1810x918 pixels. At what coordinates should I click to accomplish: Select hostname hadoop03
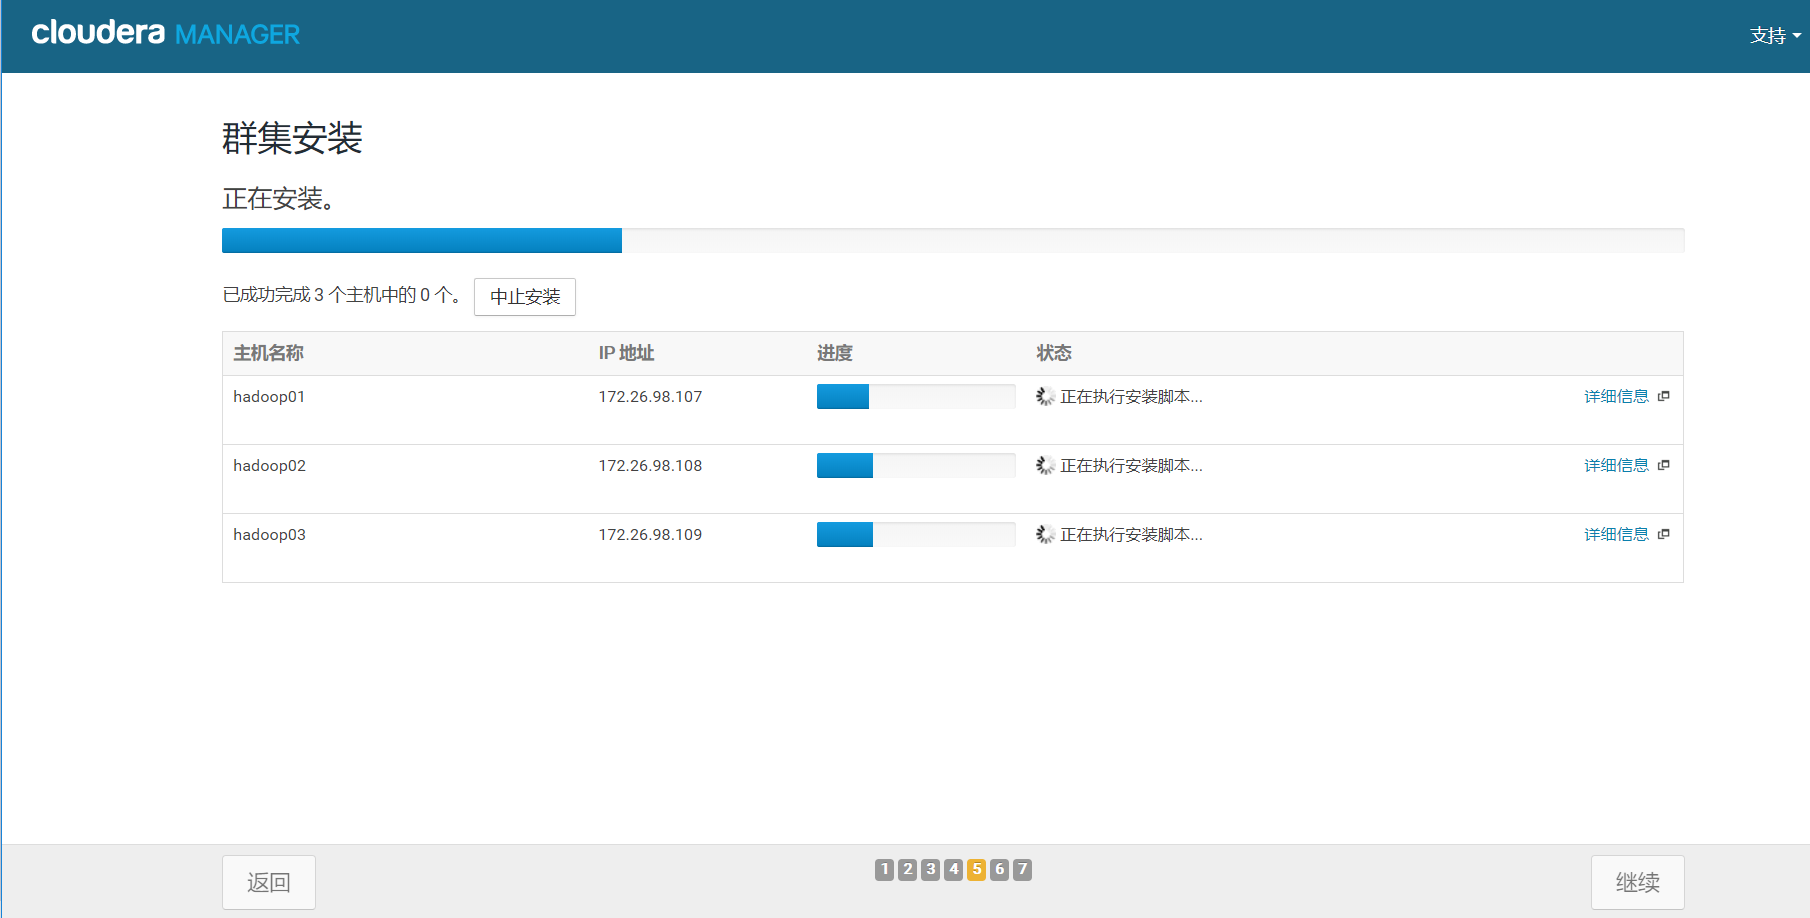pyautogui.click(x=269, y=535)
